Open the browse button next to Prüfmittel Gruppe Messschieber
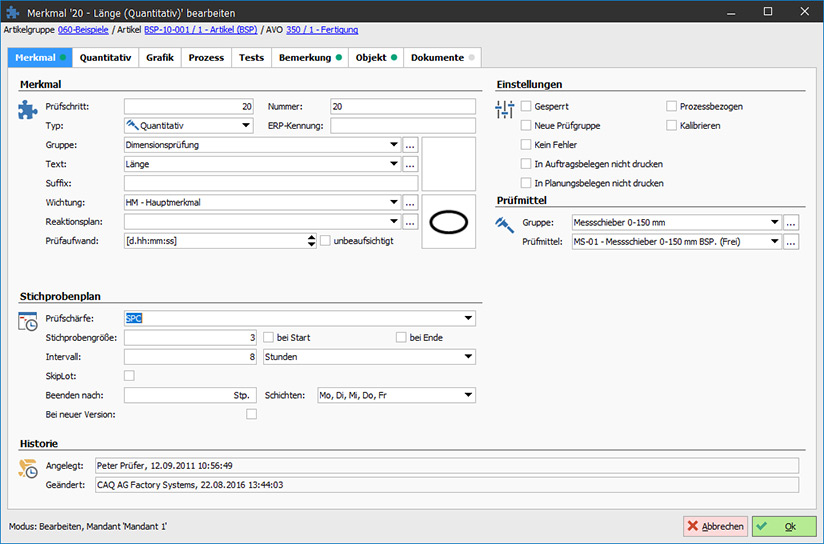The image size is (824, 544). click(791, 222)
